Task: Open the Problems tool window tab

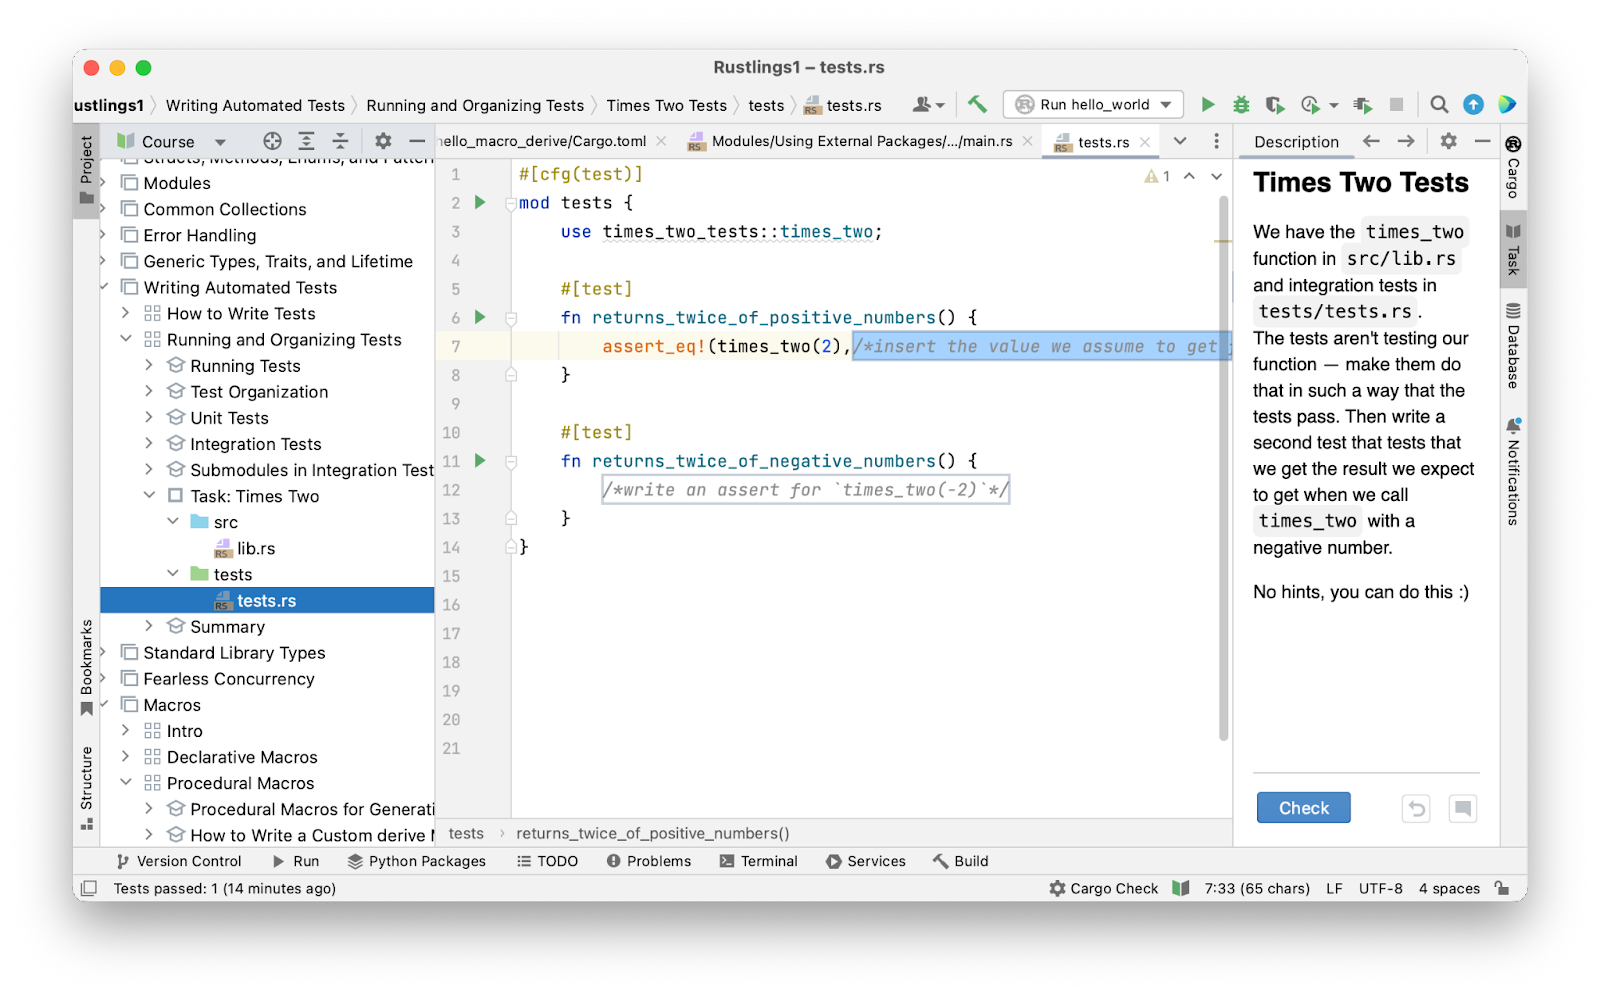Action: pos(649,861)
